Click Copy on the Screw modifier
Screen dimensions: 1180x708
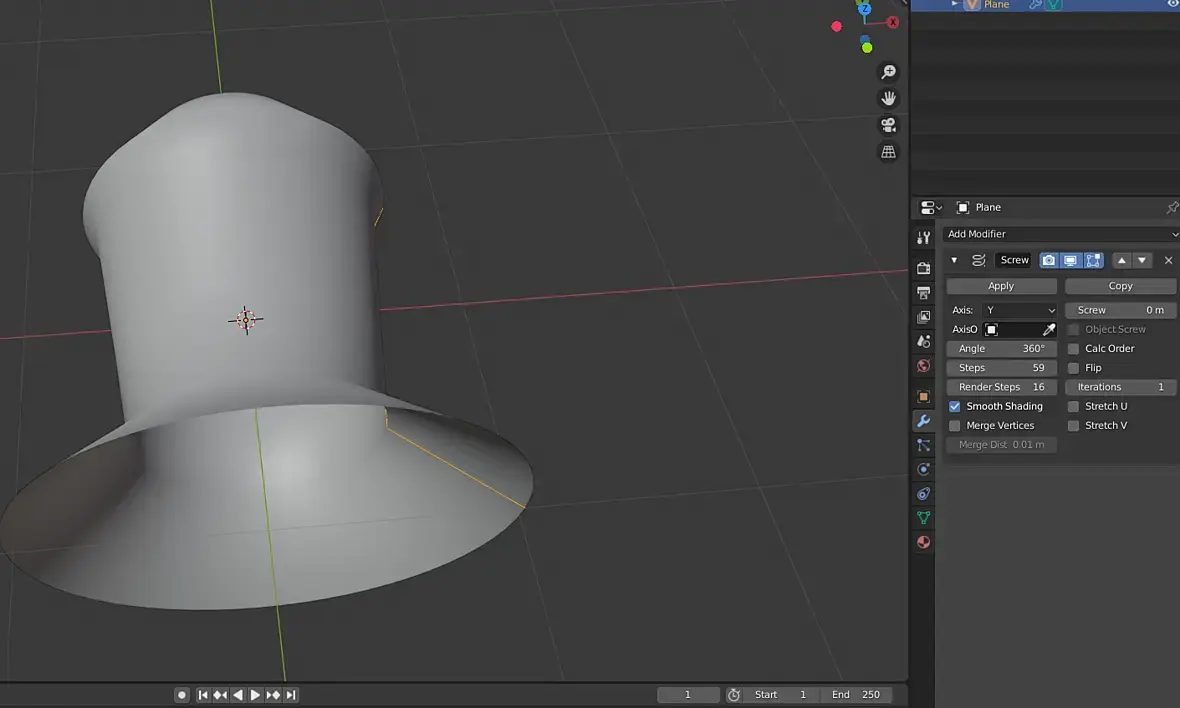(x=1120, y=286)
